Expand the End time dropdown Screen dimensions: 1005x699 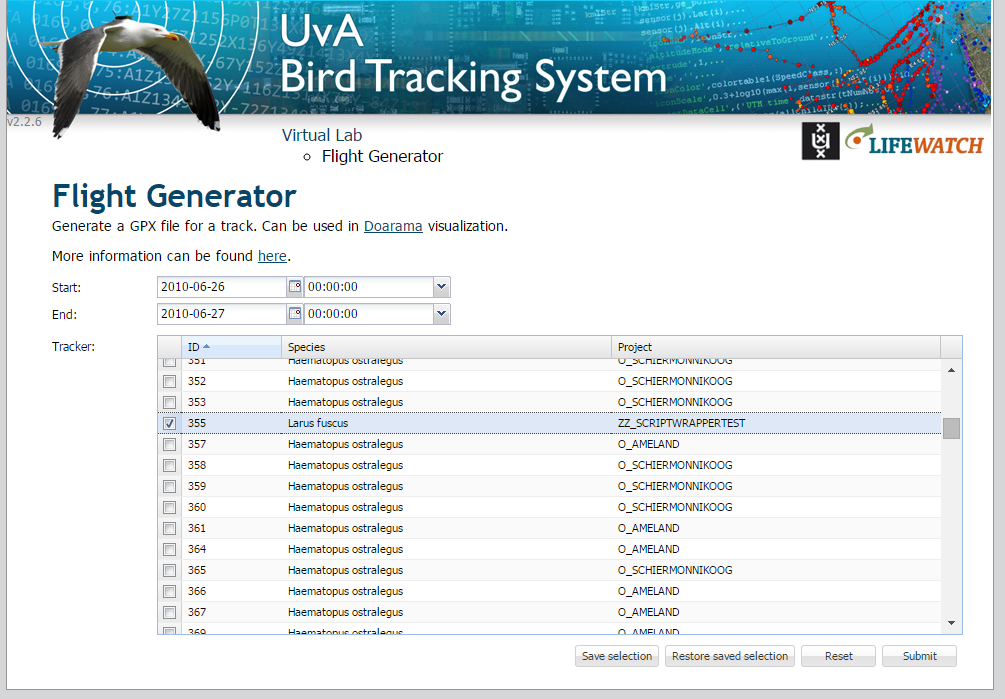click(x=441, y=314)
